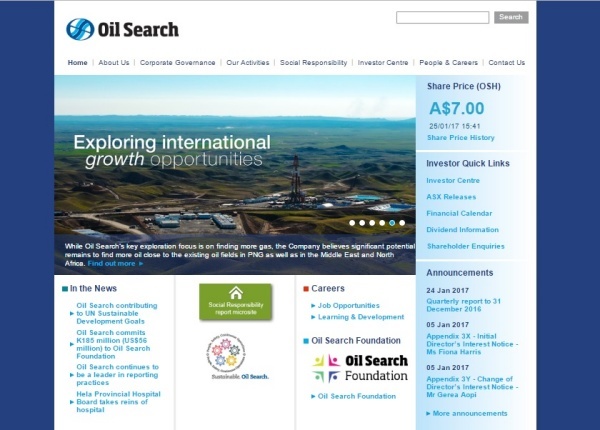Click the Sustainable Oil Search circular logo
Image resolution: width=600 pixels, height=430 pixels.
[234, 355]
